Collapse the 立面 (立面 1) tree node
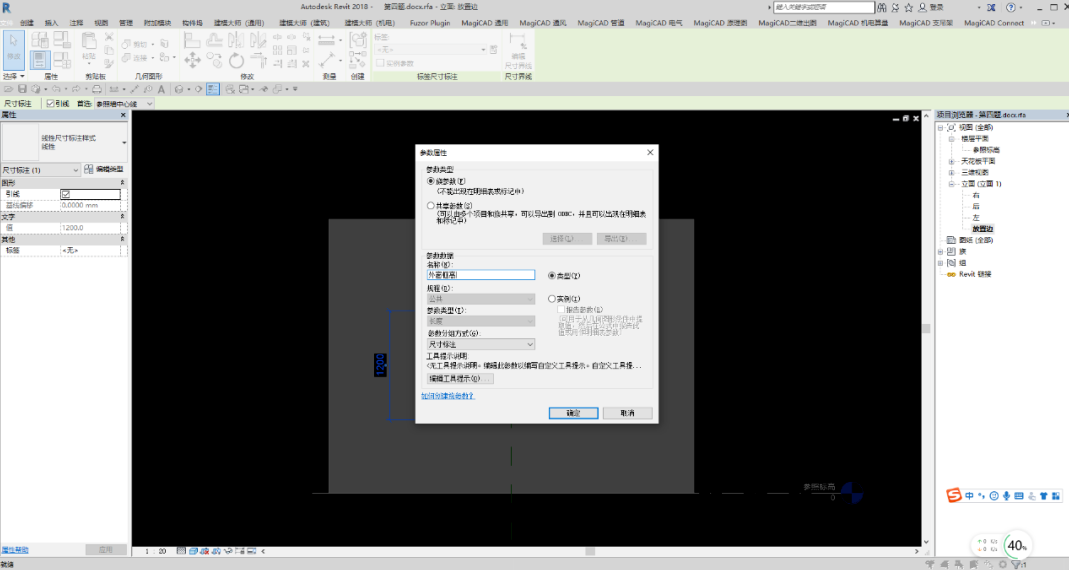This screenshot has width=1069, height=570. click(951, 184)
